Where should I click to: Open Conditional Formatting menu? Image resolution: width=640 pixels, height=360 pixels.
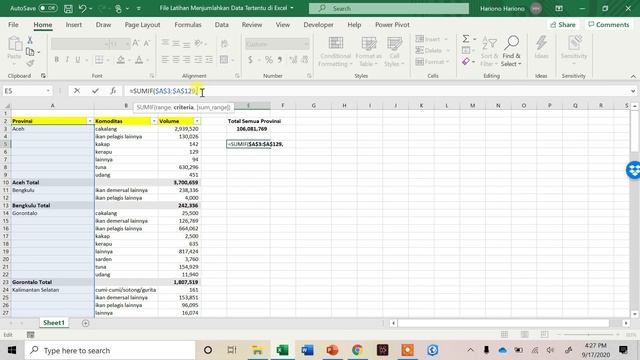point(336,52)
